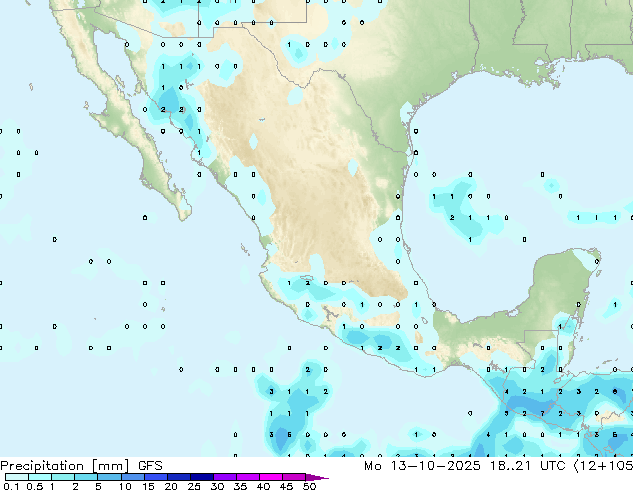Click the 'GFS' model label
This screenshot has height=490, width=634.
click(x=150, y=466)
